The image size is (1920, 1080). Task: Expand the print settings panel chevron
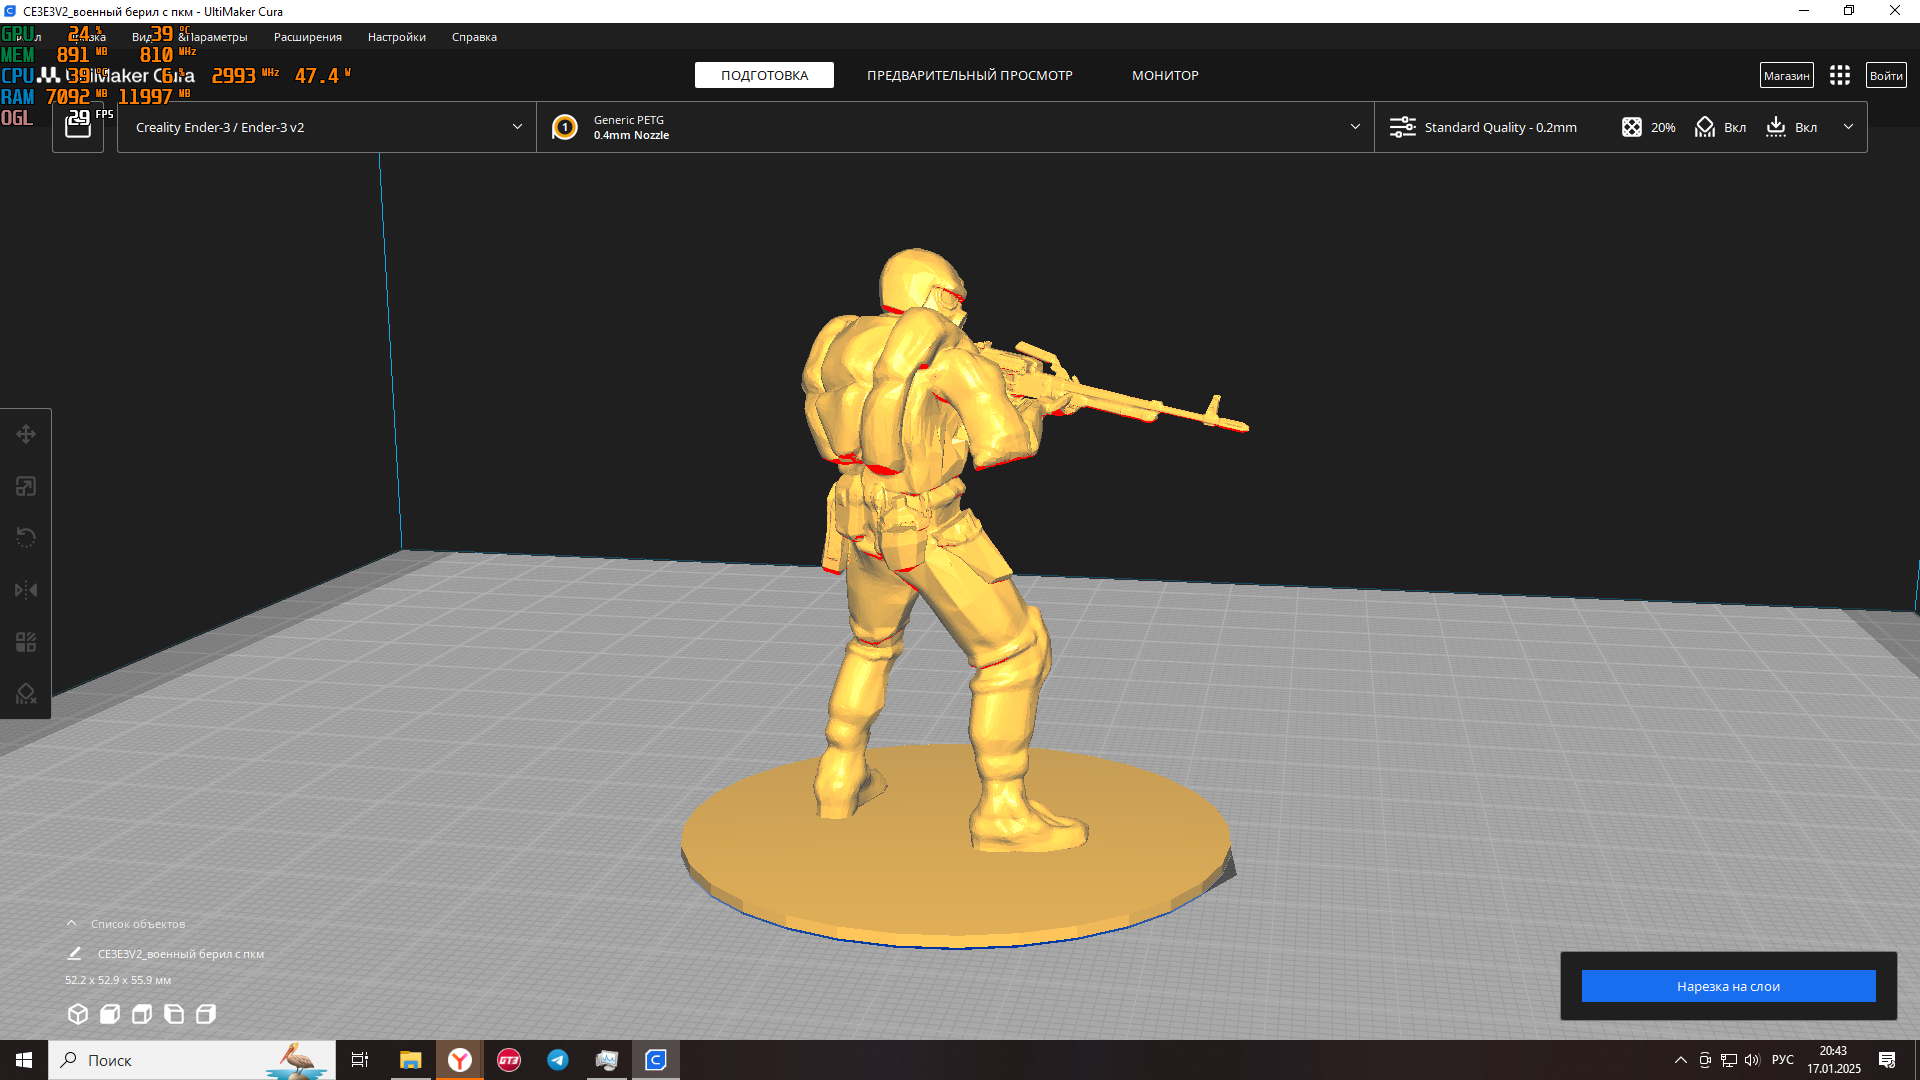click(x=1848, y=127)
